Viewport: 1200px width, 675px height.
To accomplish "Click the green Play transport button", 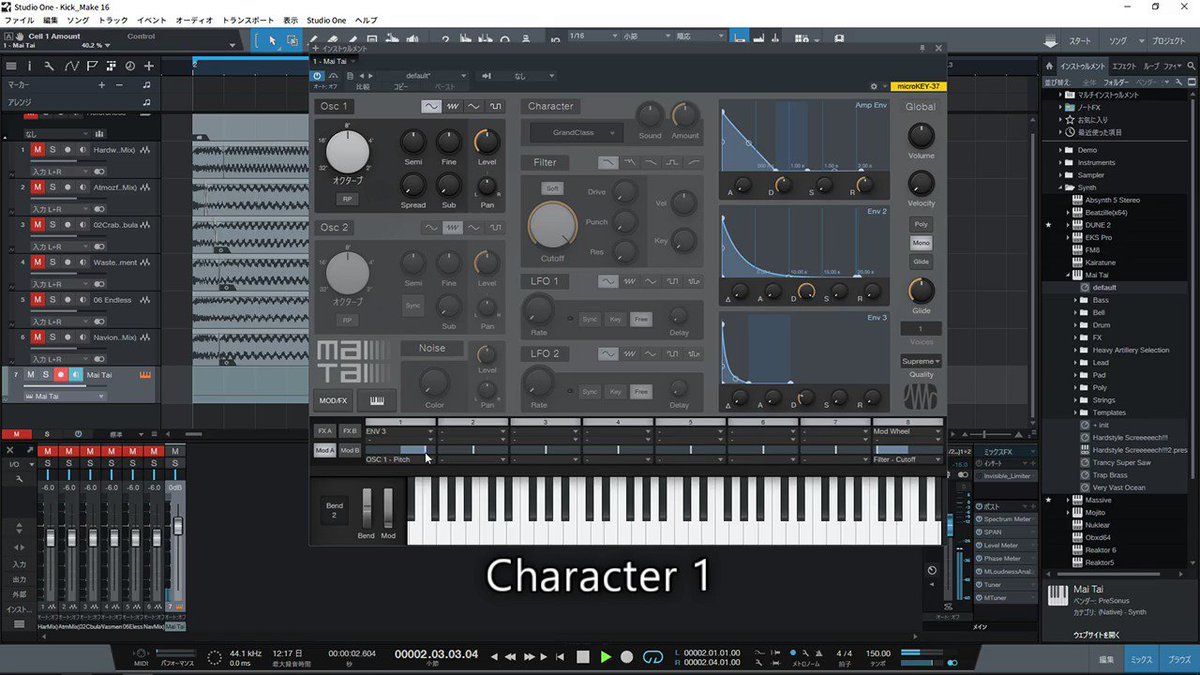I will point(605,657).
